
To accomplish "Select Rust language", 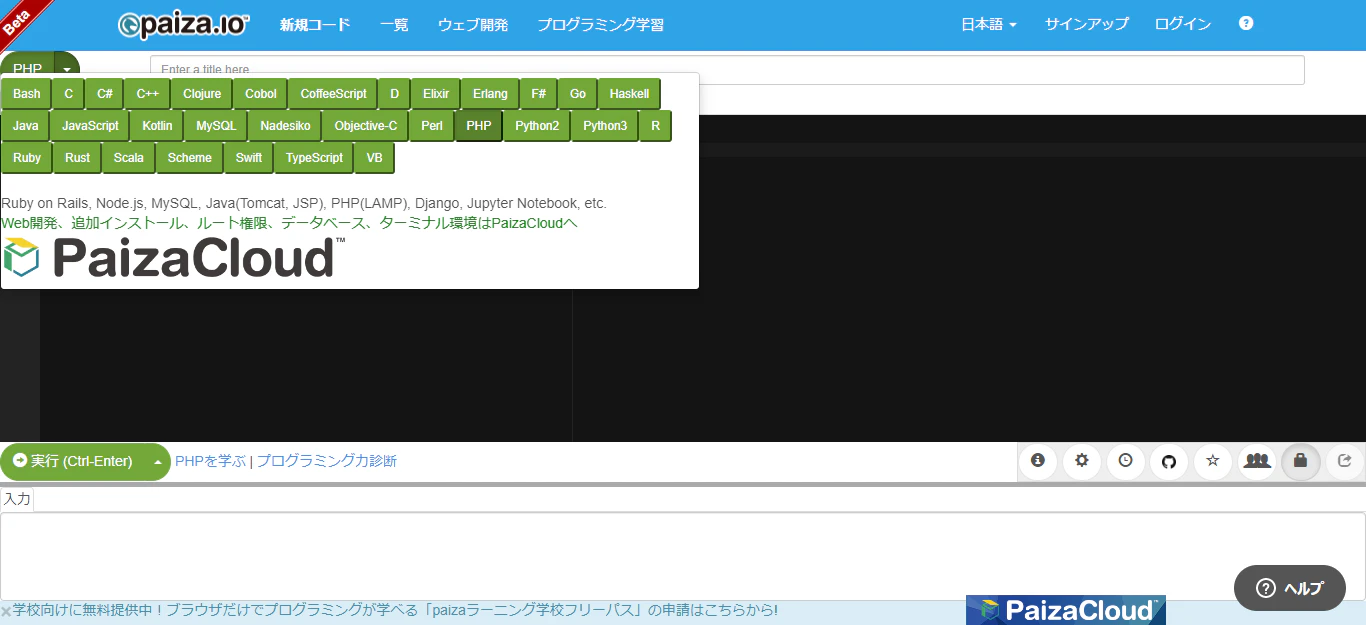I will tap(77, 158).
